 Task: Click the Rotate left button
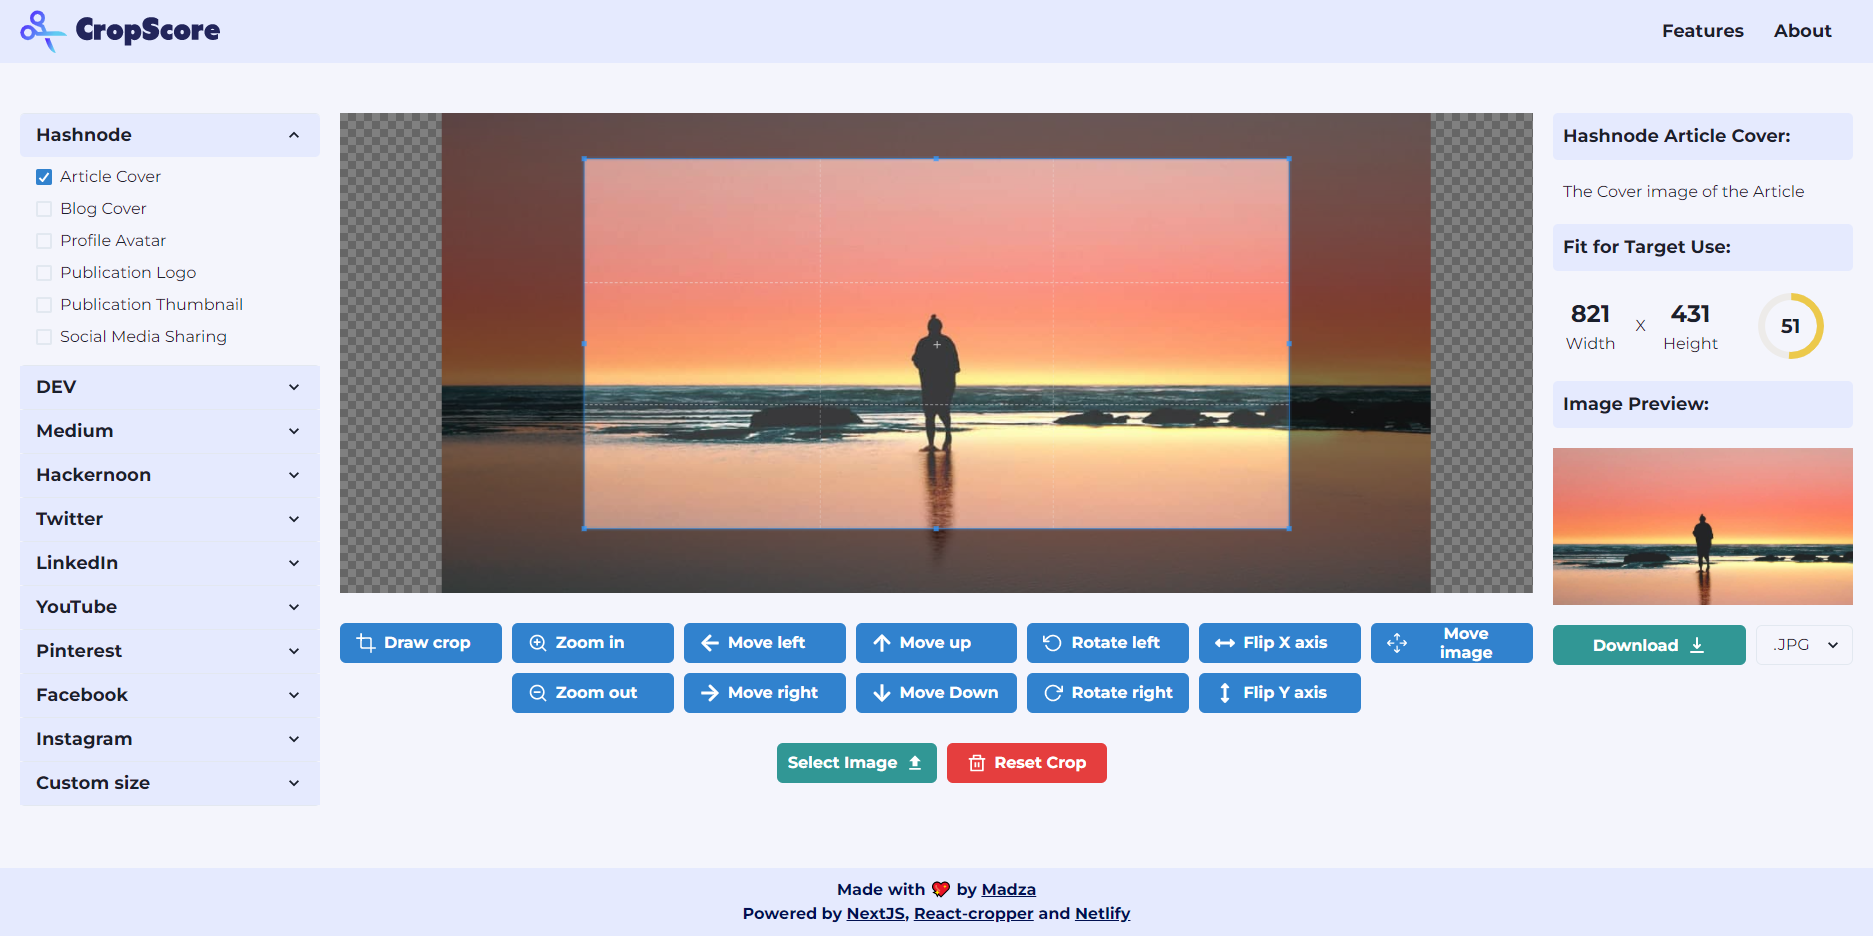click(1107, 643)
